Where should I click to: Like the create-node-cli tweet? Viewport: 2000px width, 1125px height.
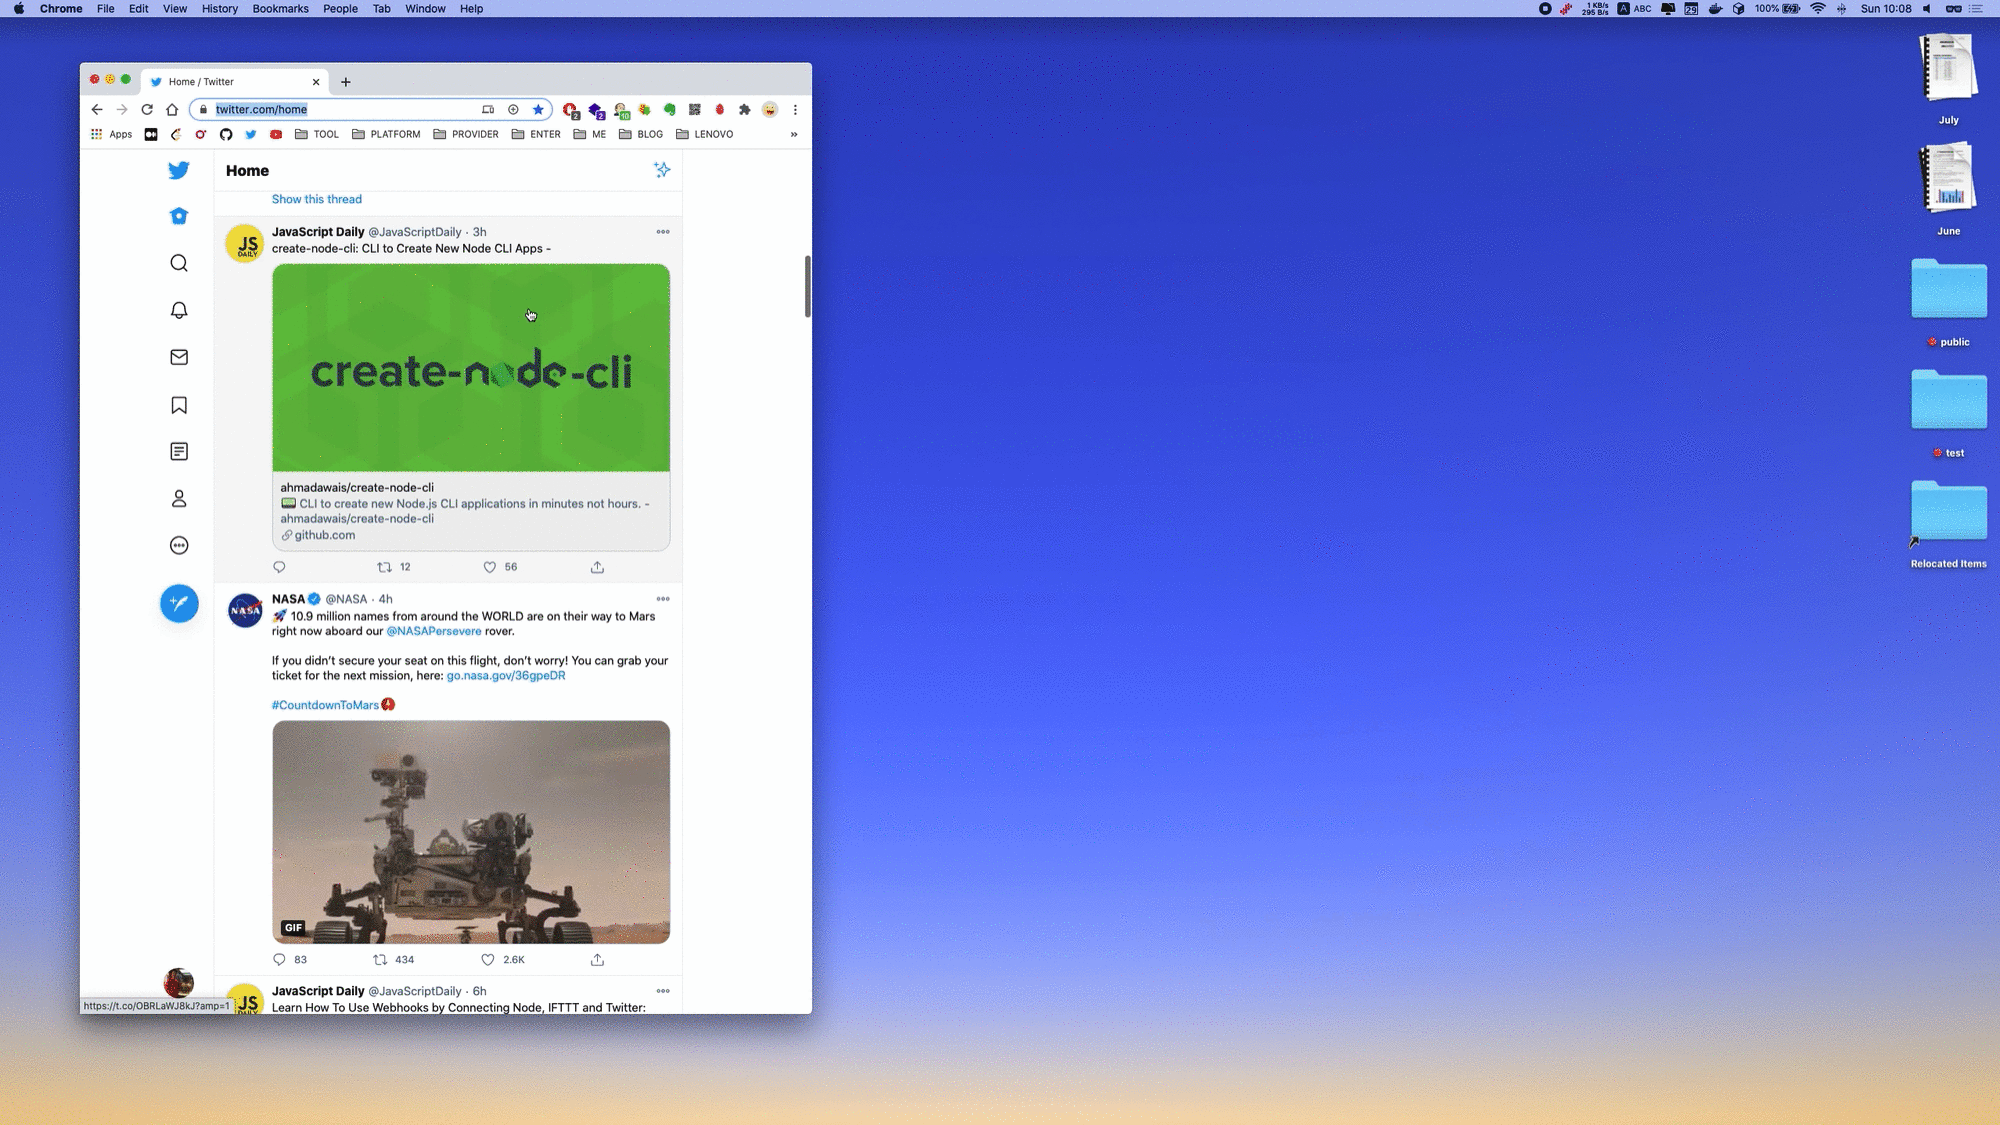tap(490, 567)
